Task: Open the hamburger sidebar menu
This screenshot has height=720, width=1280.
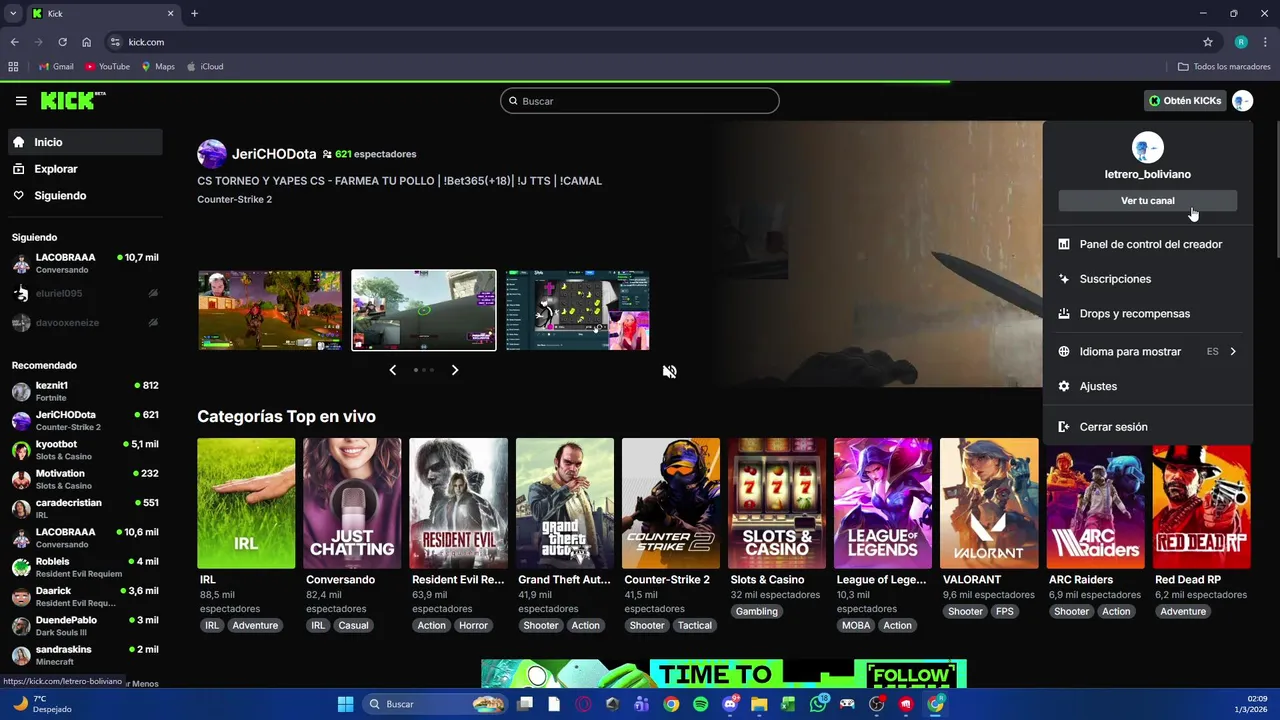Action: tap(21, 101)
